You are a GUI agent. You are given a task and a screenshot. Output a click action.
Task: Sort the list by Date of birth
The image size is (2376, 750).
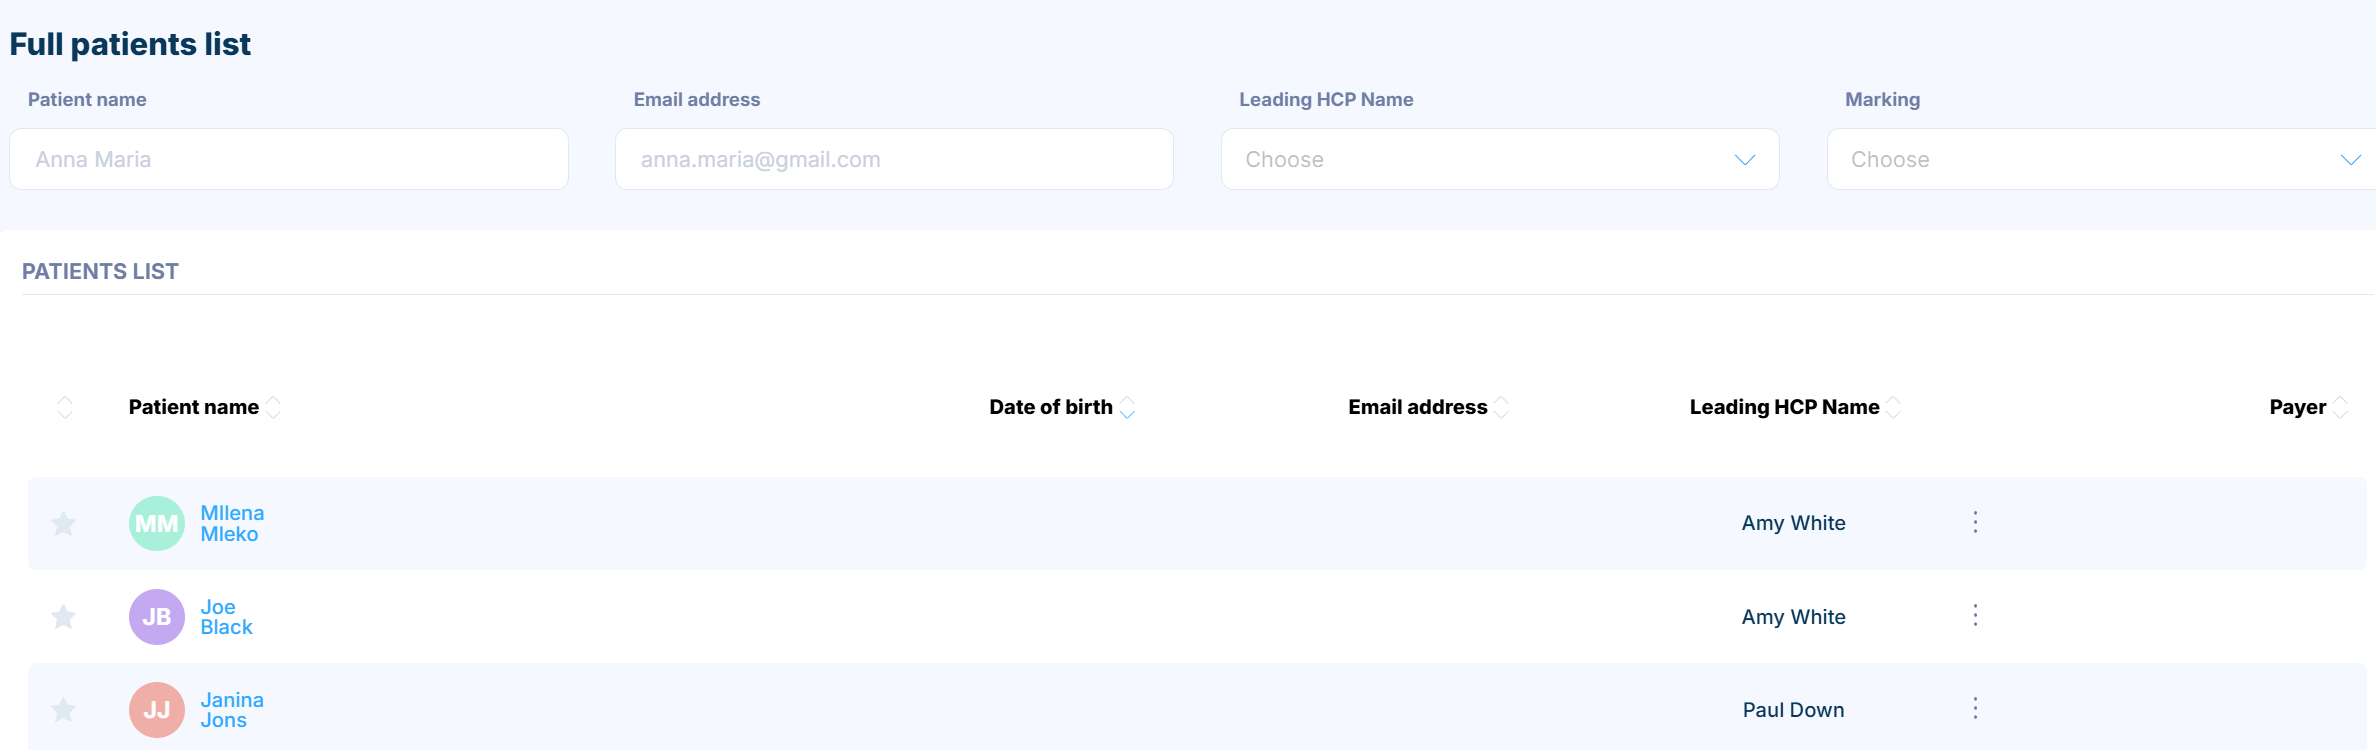[1127, 407]
